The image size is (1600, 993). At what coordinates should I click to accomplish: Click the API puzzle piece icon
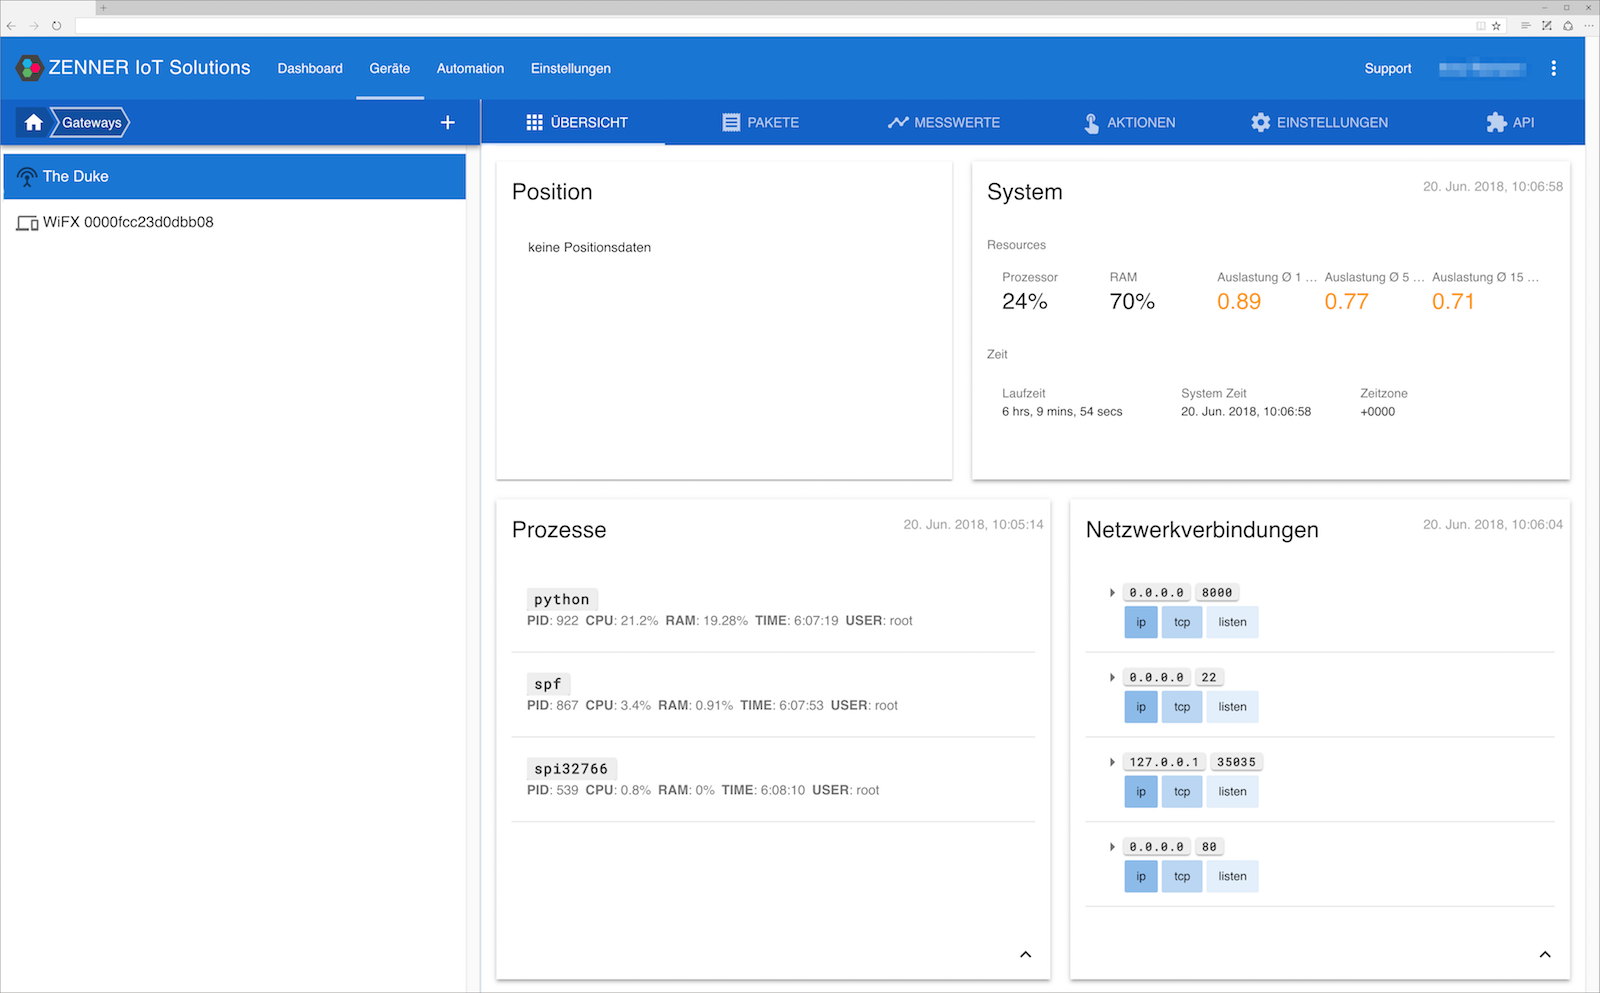pos(1496,122)
